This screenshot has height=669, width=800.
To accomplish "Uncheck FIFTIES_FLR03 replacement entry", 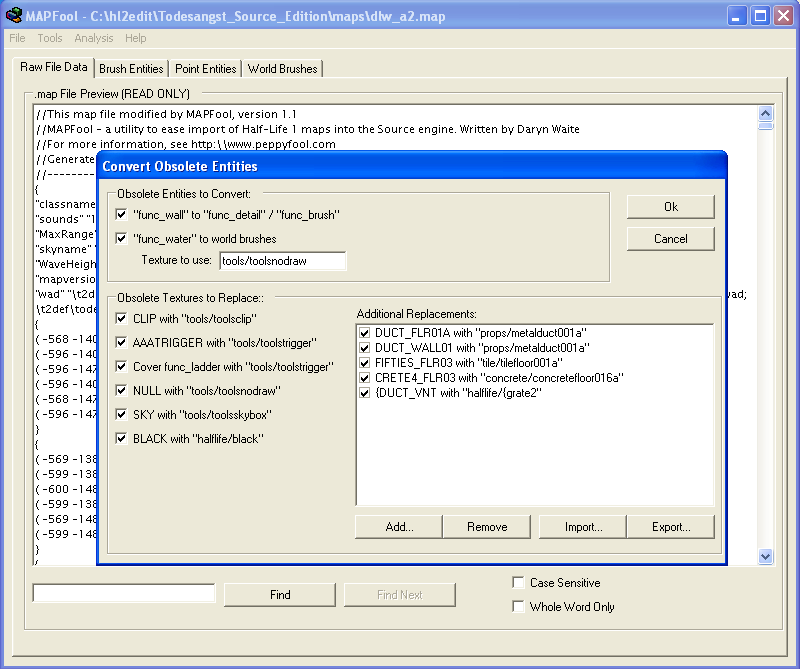I will point(364,363).
